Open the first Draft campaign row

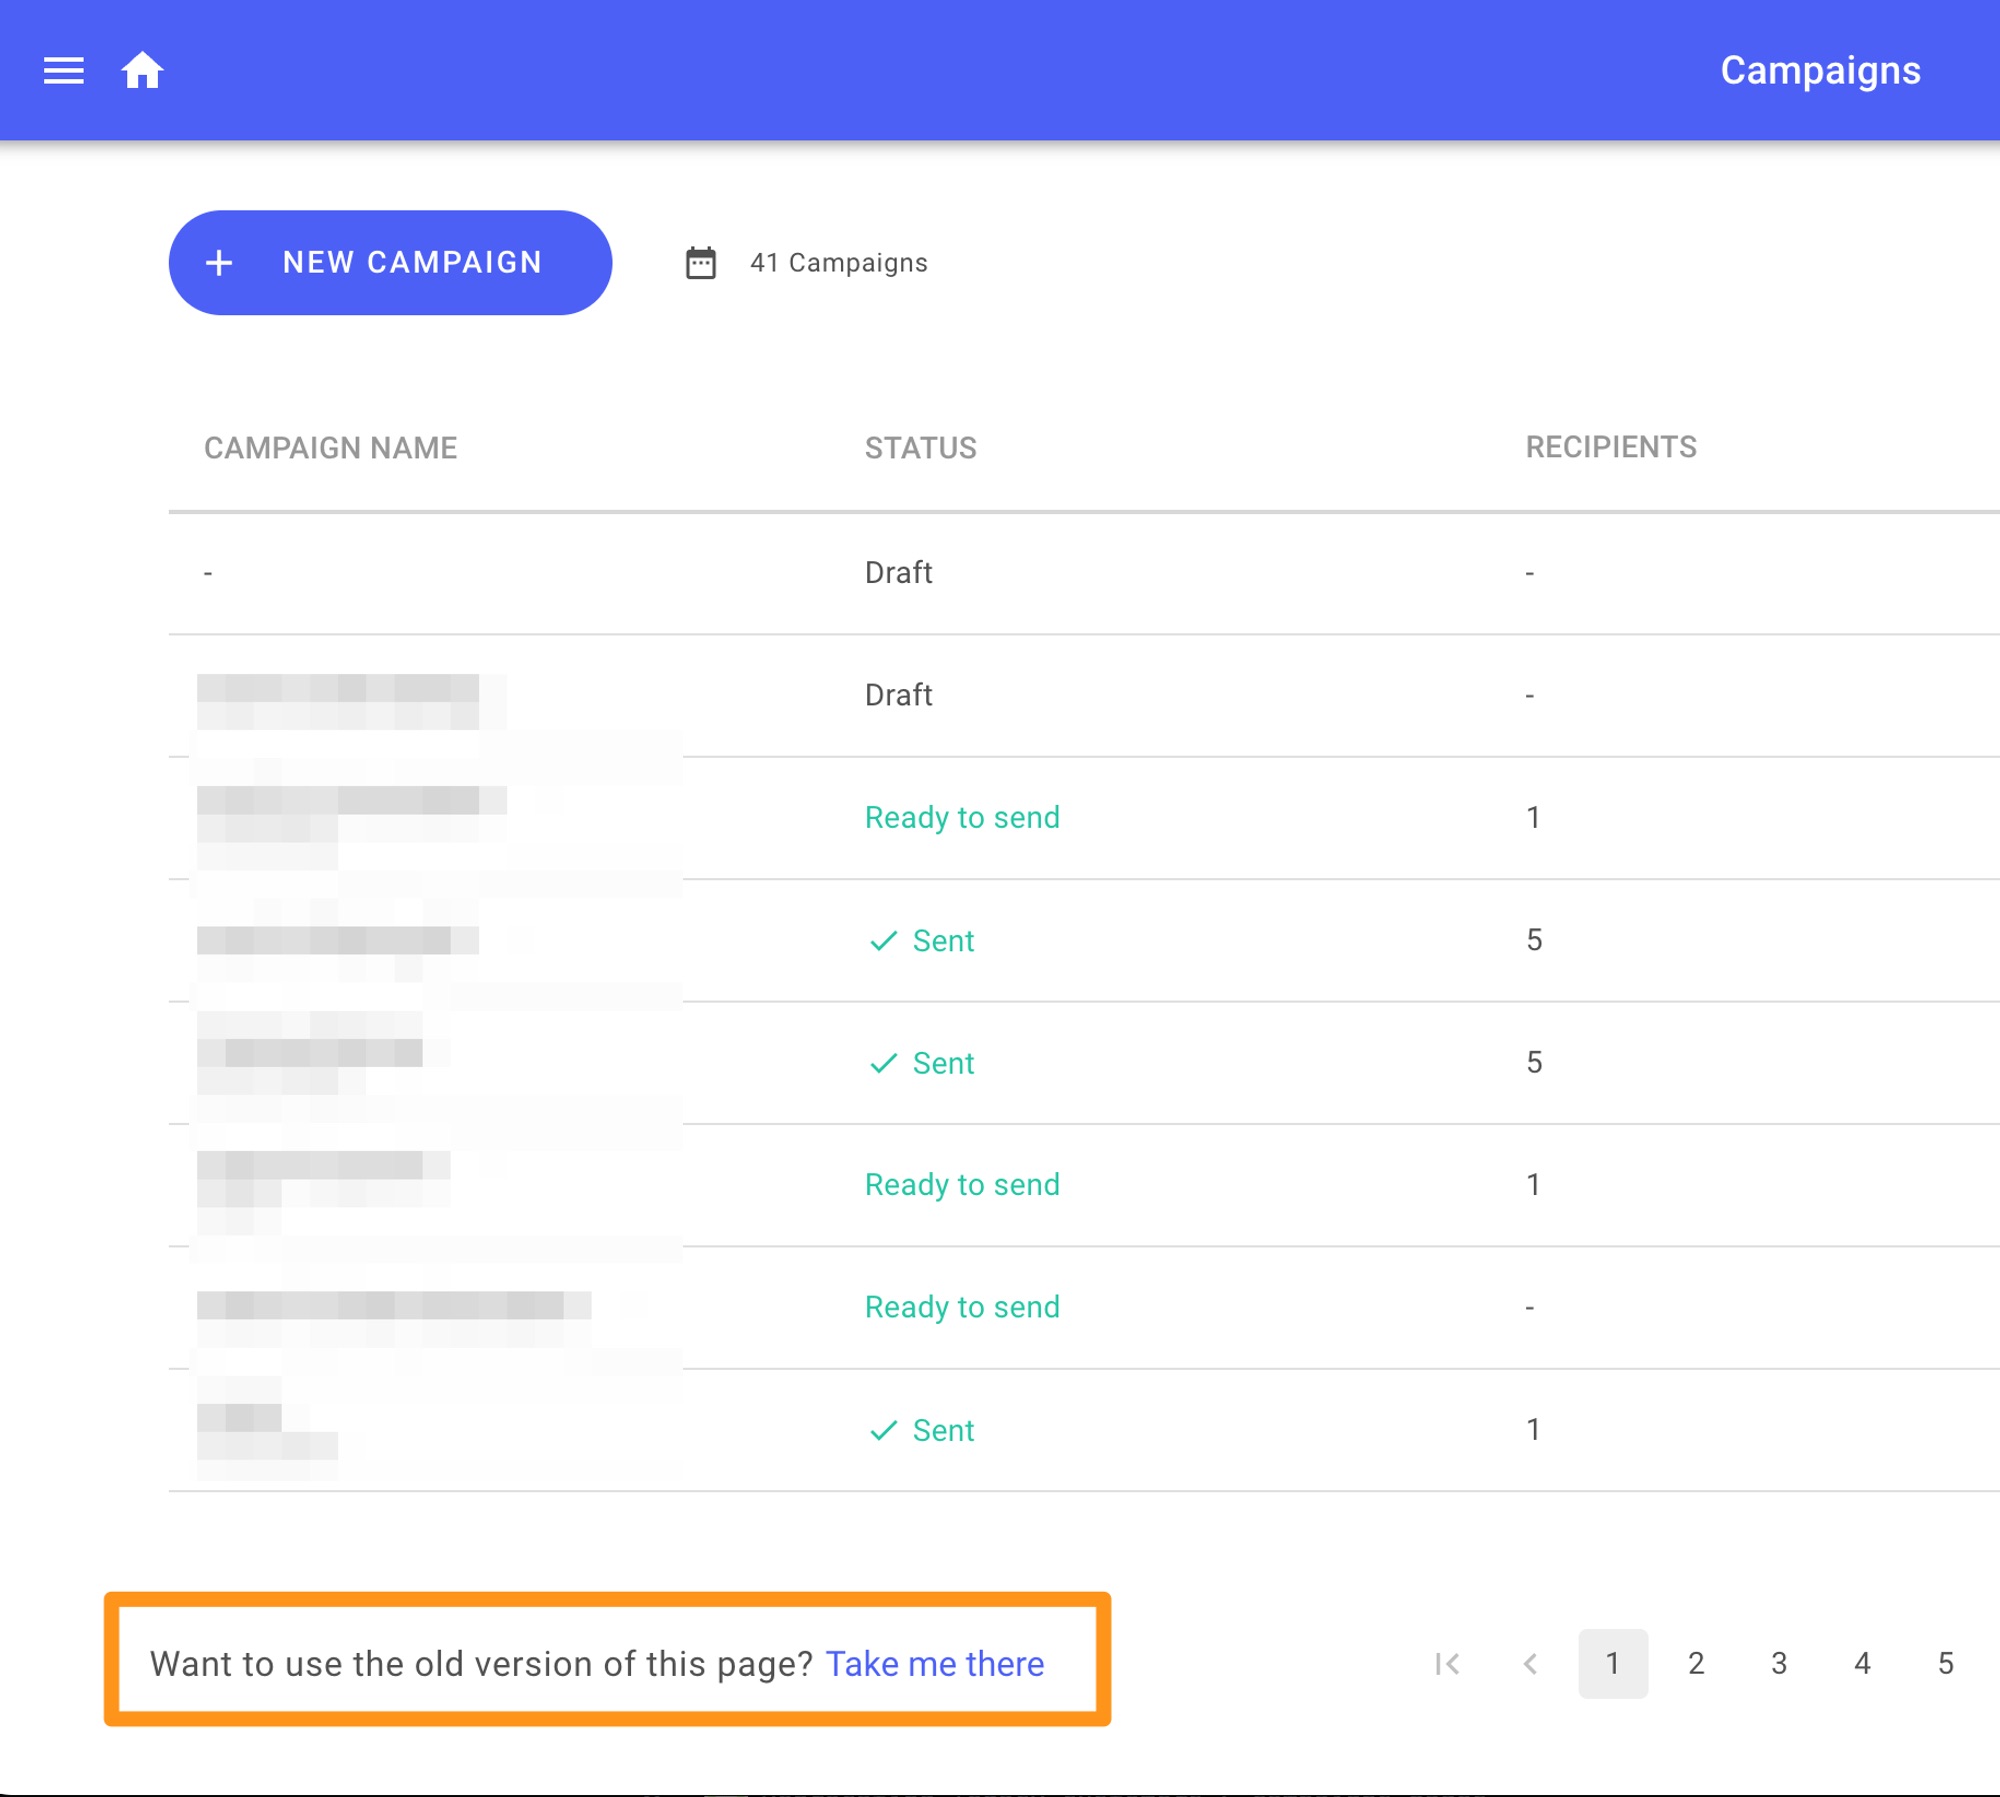[898, 573]
